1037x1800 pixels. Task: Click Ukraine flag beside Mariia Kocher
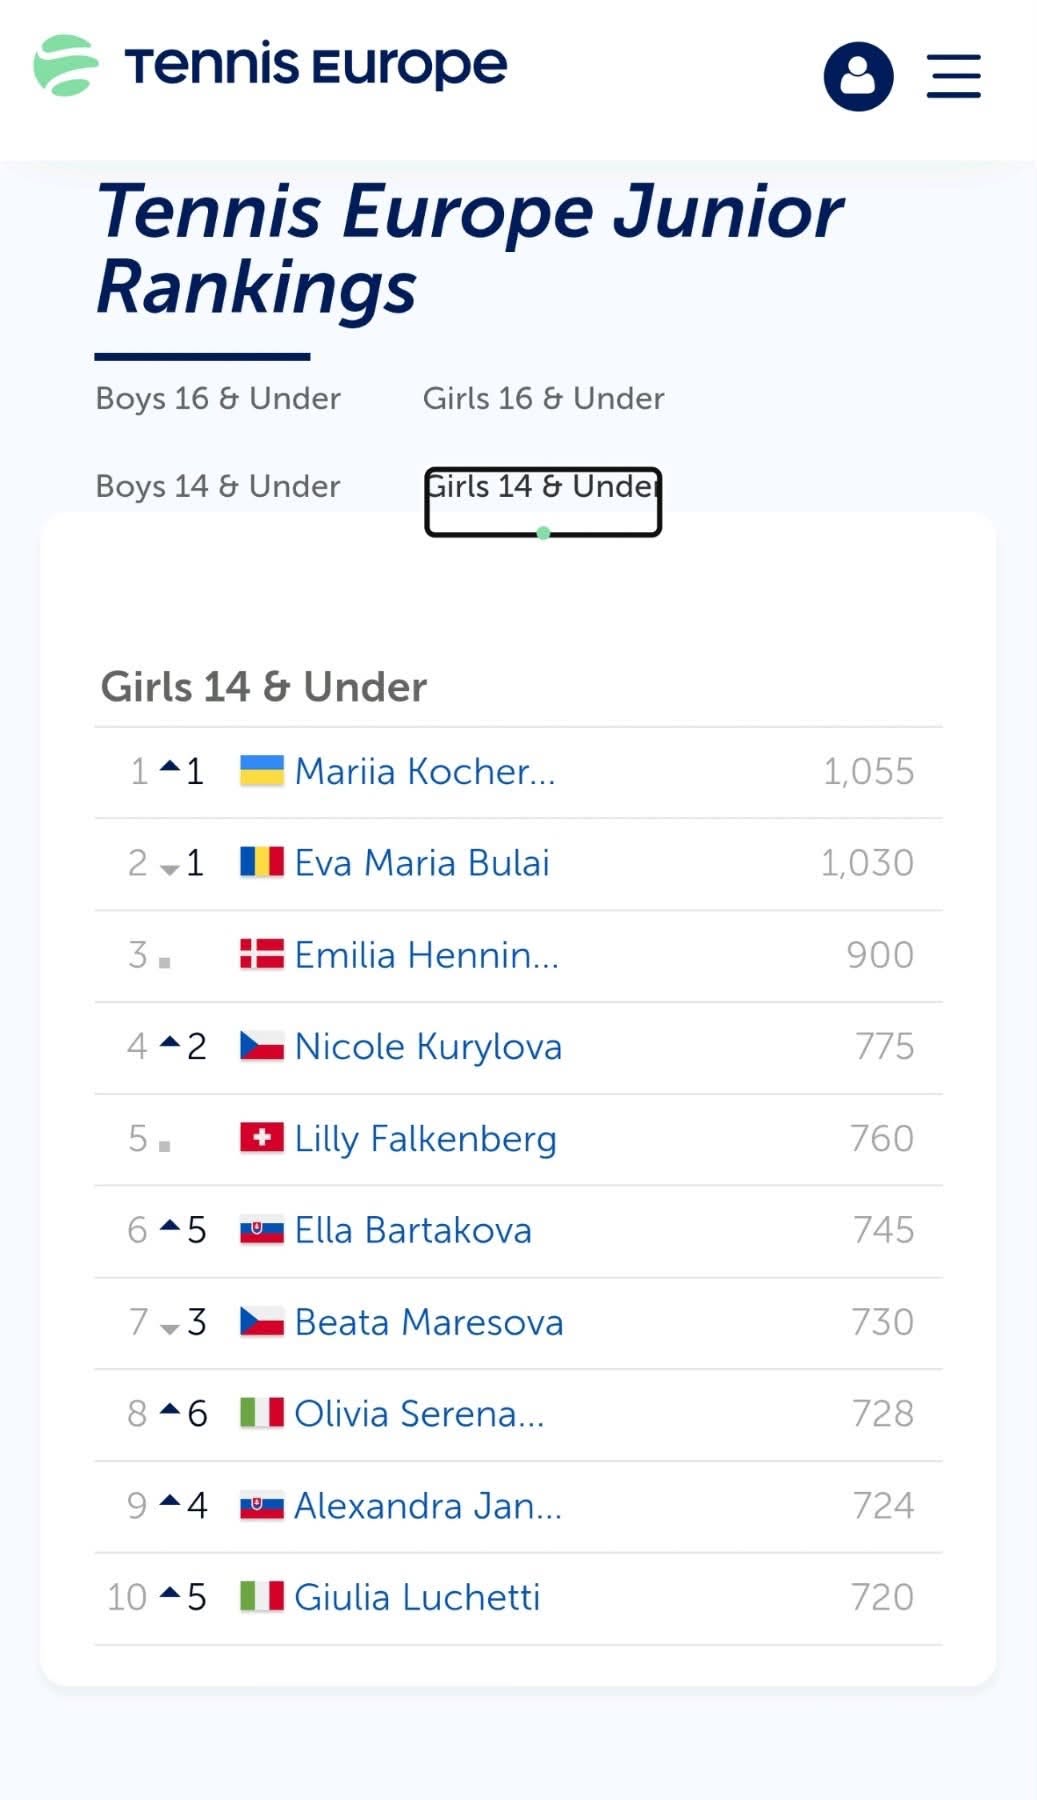(262, 771)
